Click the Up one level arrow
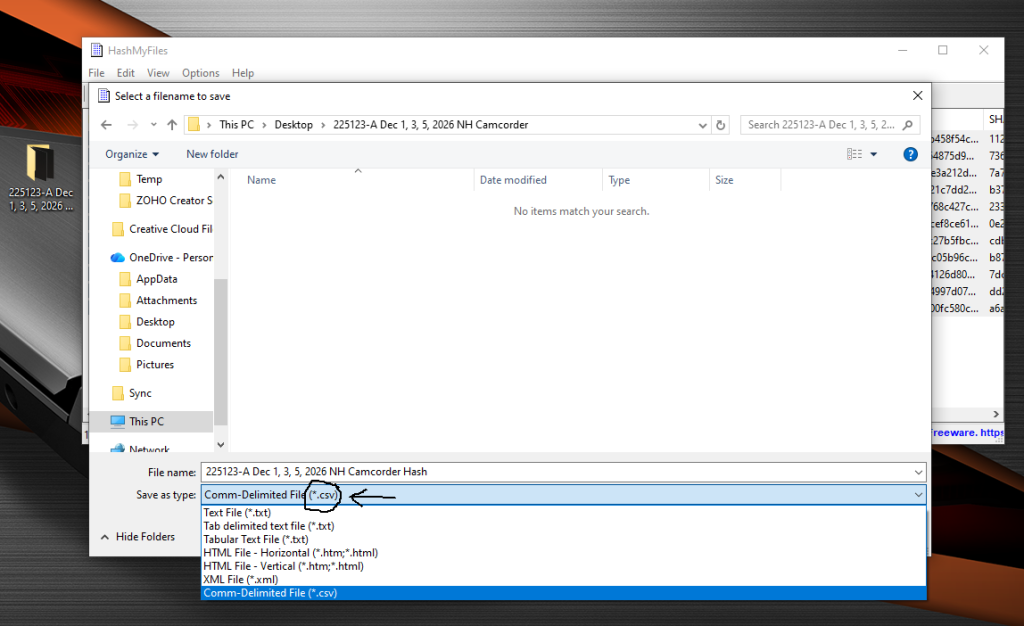The width and height of the screenshot is (1024, 626). [x=171, y=124]
